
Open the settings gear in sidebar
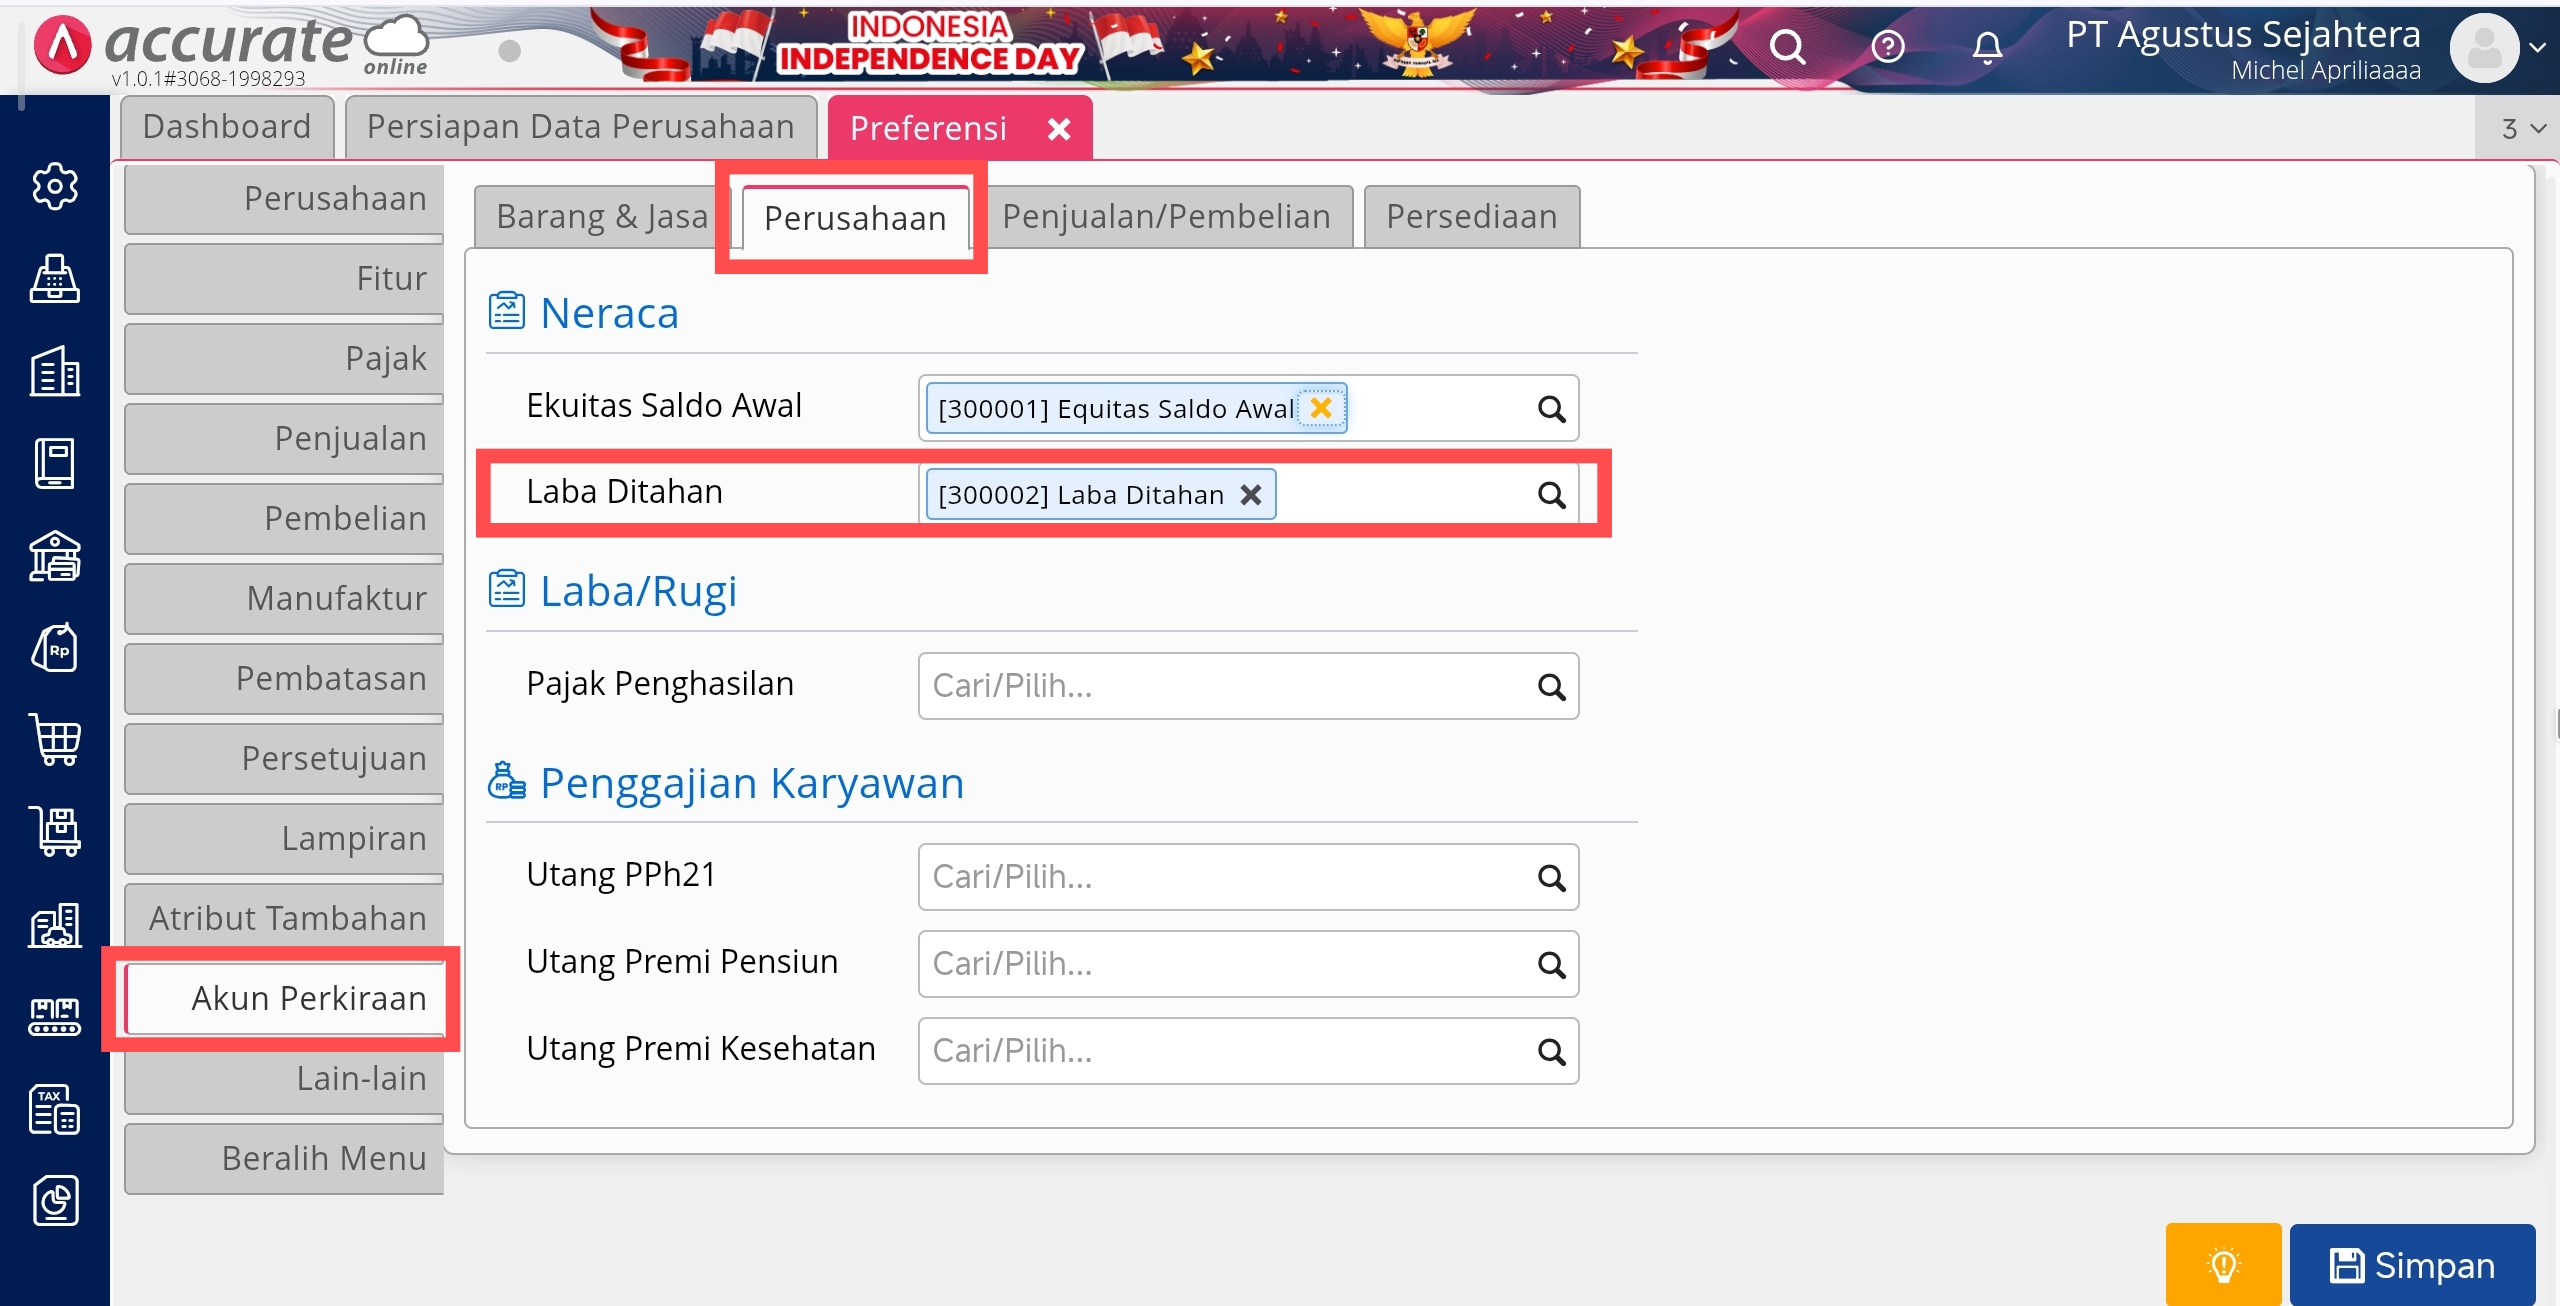point(55,186)
